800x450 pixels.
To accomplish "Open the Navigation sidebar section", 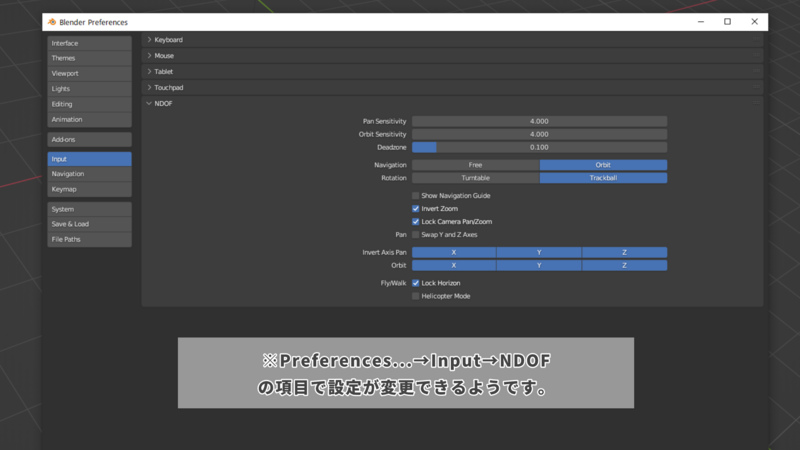I will tap(89, 174).
